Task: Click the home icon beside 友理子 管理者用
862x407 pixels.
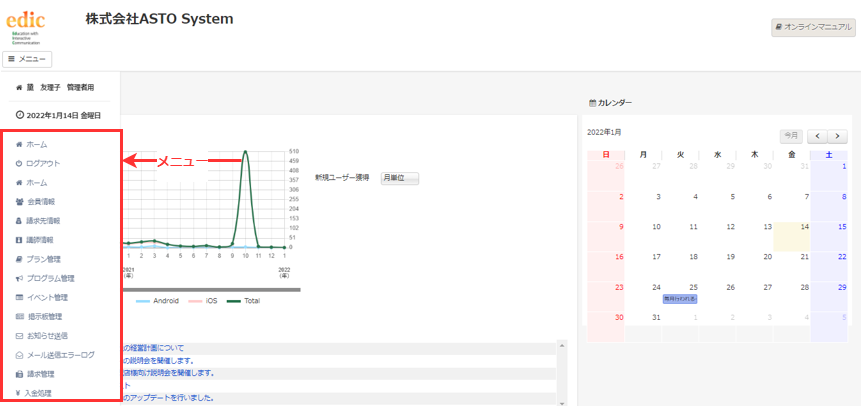Action: coord(19,87)
